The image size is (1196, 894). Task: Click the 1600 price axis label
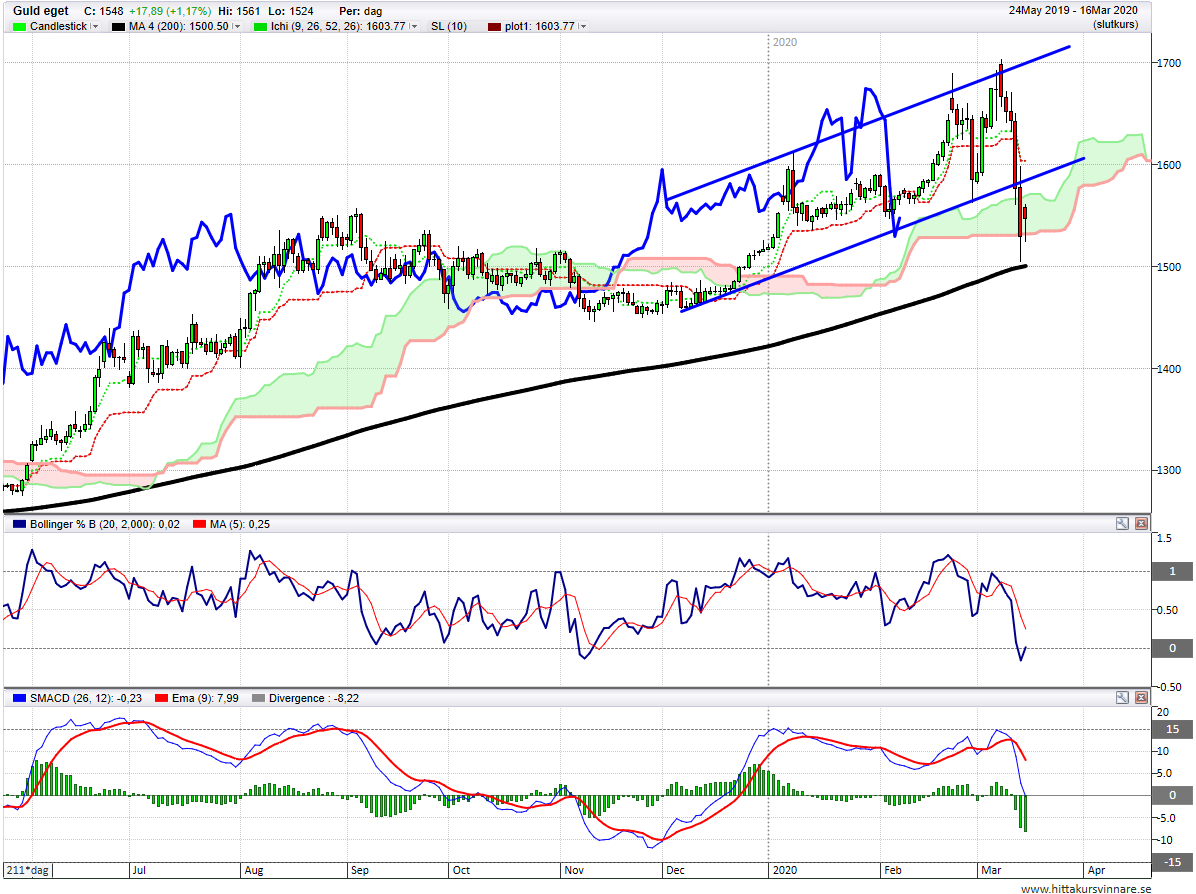(1169, 165)
